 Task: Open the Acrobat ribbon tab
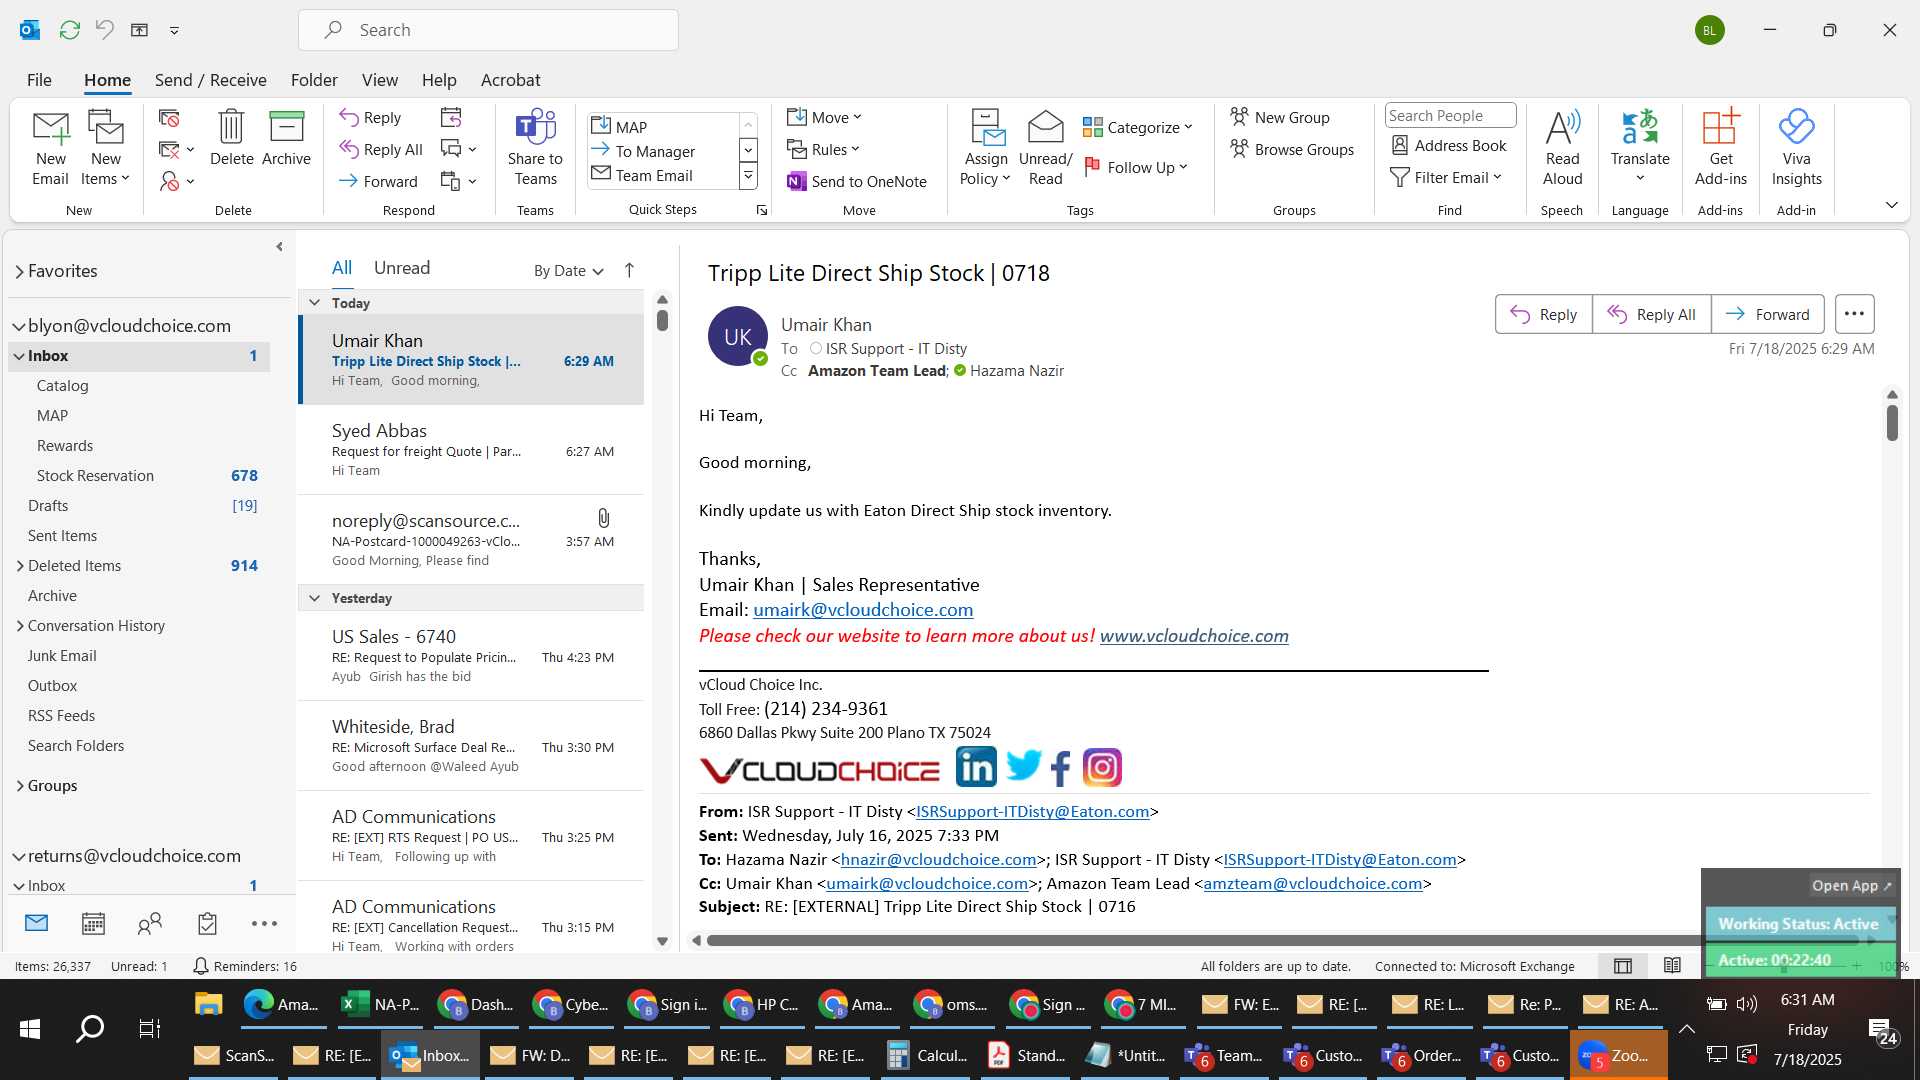pos(510,79)
